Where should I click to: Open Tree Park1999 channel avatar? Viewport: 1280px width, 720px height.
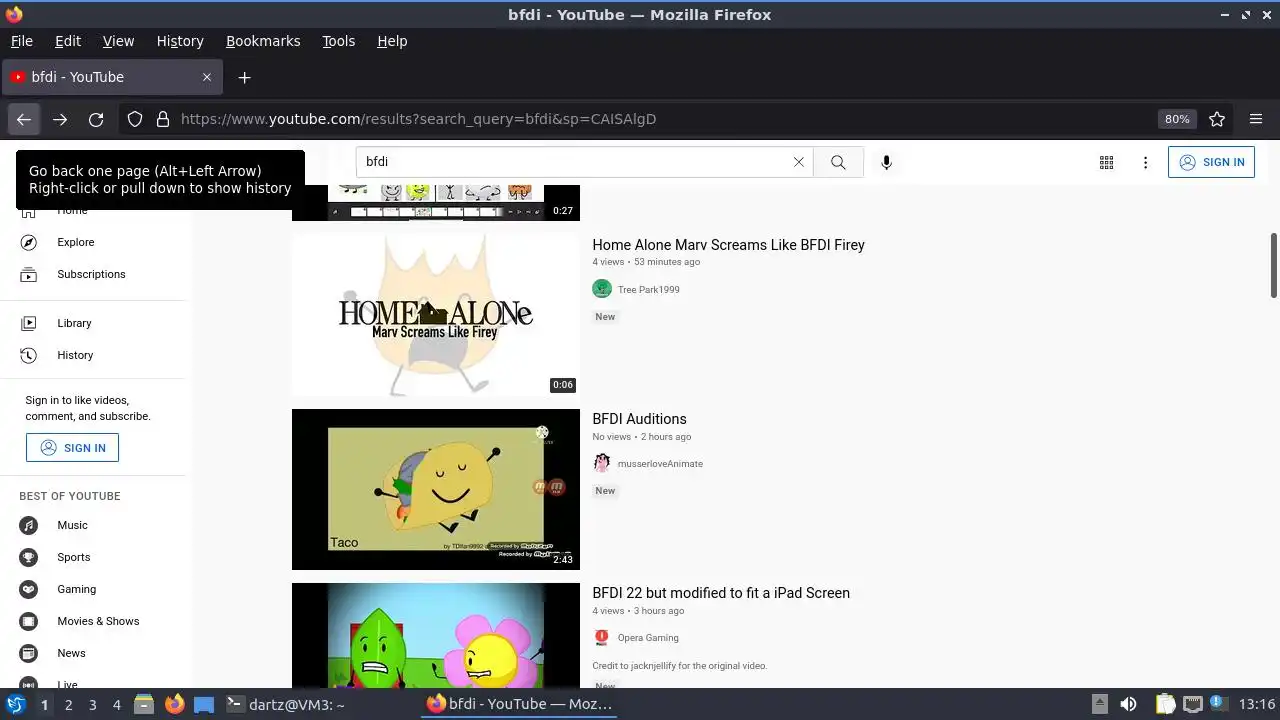(x=602, y=289)
